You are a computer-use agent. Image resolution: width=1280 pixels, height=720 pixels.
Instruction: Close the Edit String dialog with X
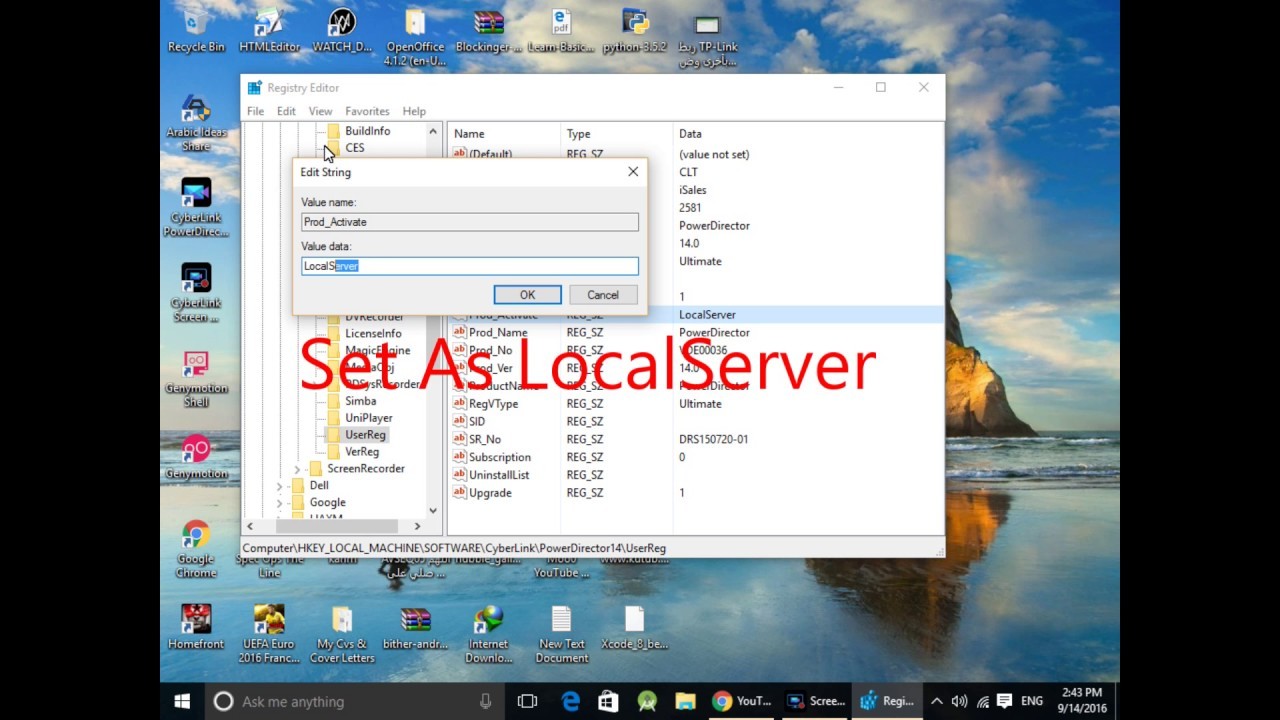(x=633, y=172)
